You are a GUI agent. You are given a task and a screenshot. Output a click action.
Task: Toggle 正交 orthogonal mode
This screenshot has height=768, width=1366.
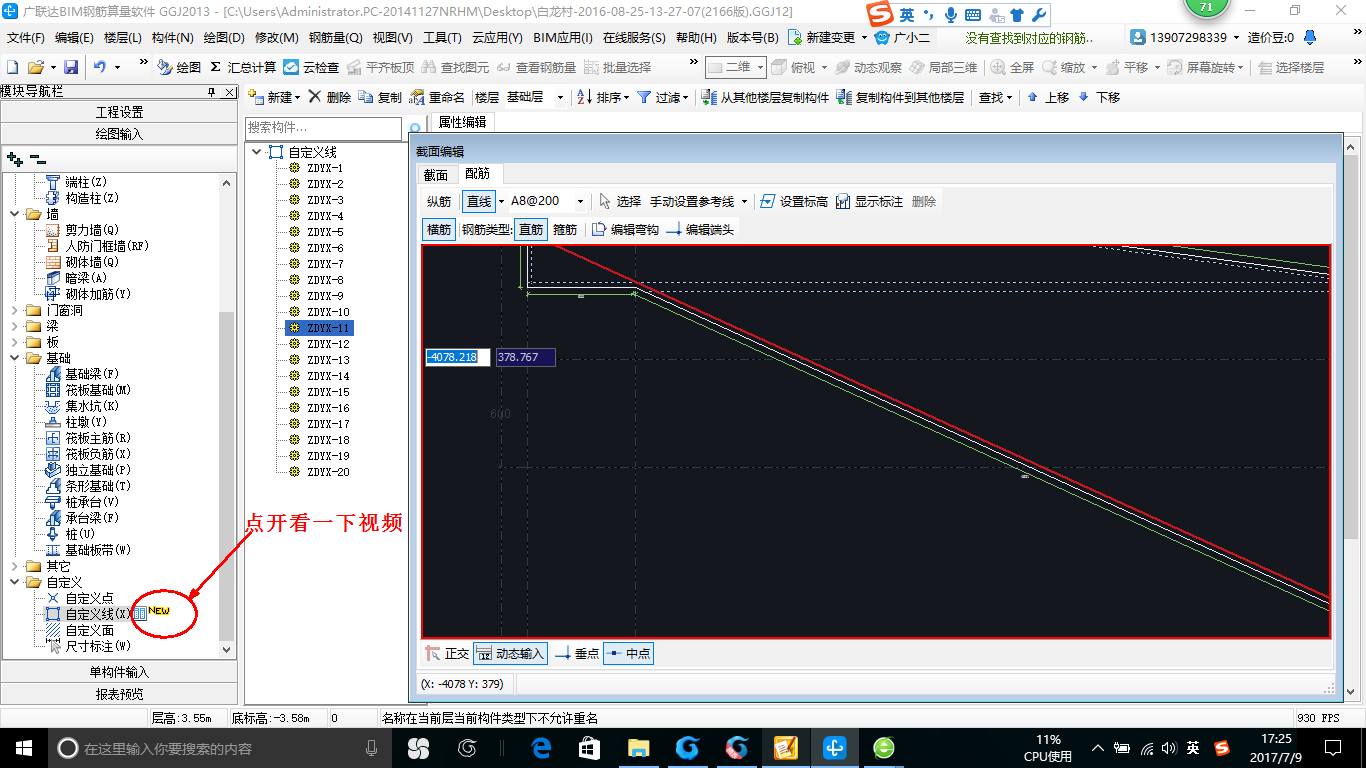click(x=446, y=653)
